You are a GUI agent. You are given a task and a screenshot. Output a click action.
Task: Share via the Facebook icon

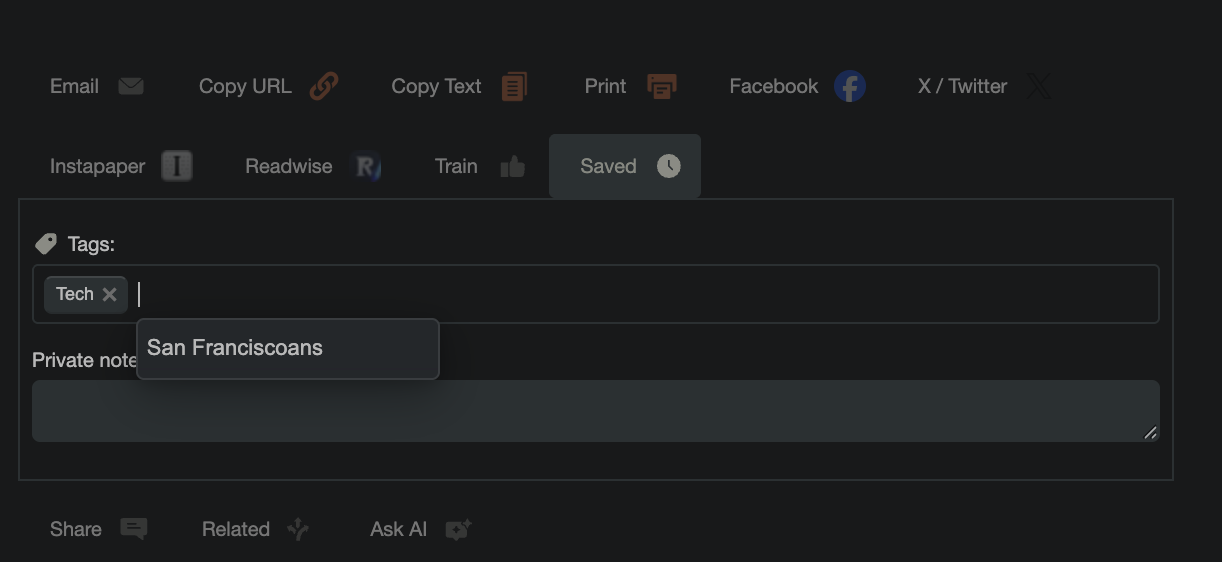[x=849, y=87]
